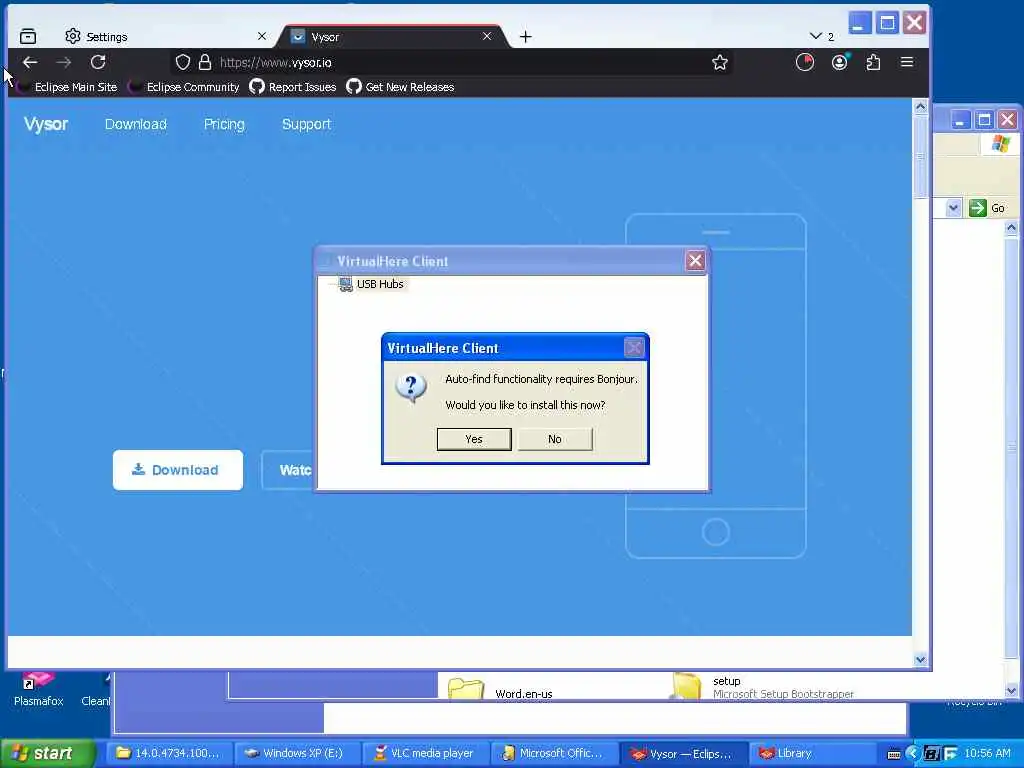This screenshot has height=768, width=1024.
Task: Close the Settings tab
Action: pyautogui.click(x=262, y=37)
